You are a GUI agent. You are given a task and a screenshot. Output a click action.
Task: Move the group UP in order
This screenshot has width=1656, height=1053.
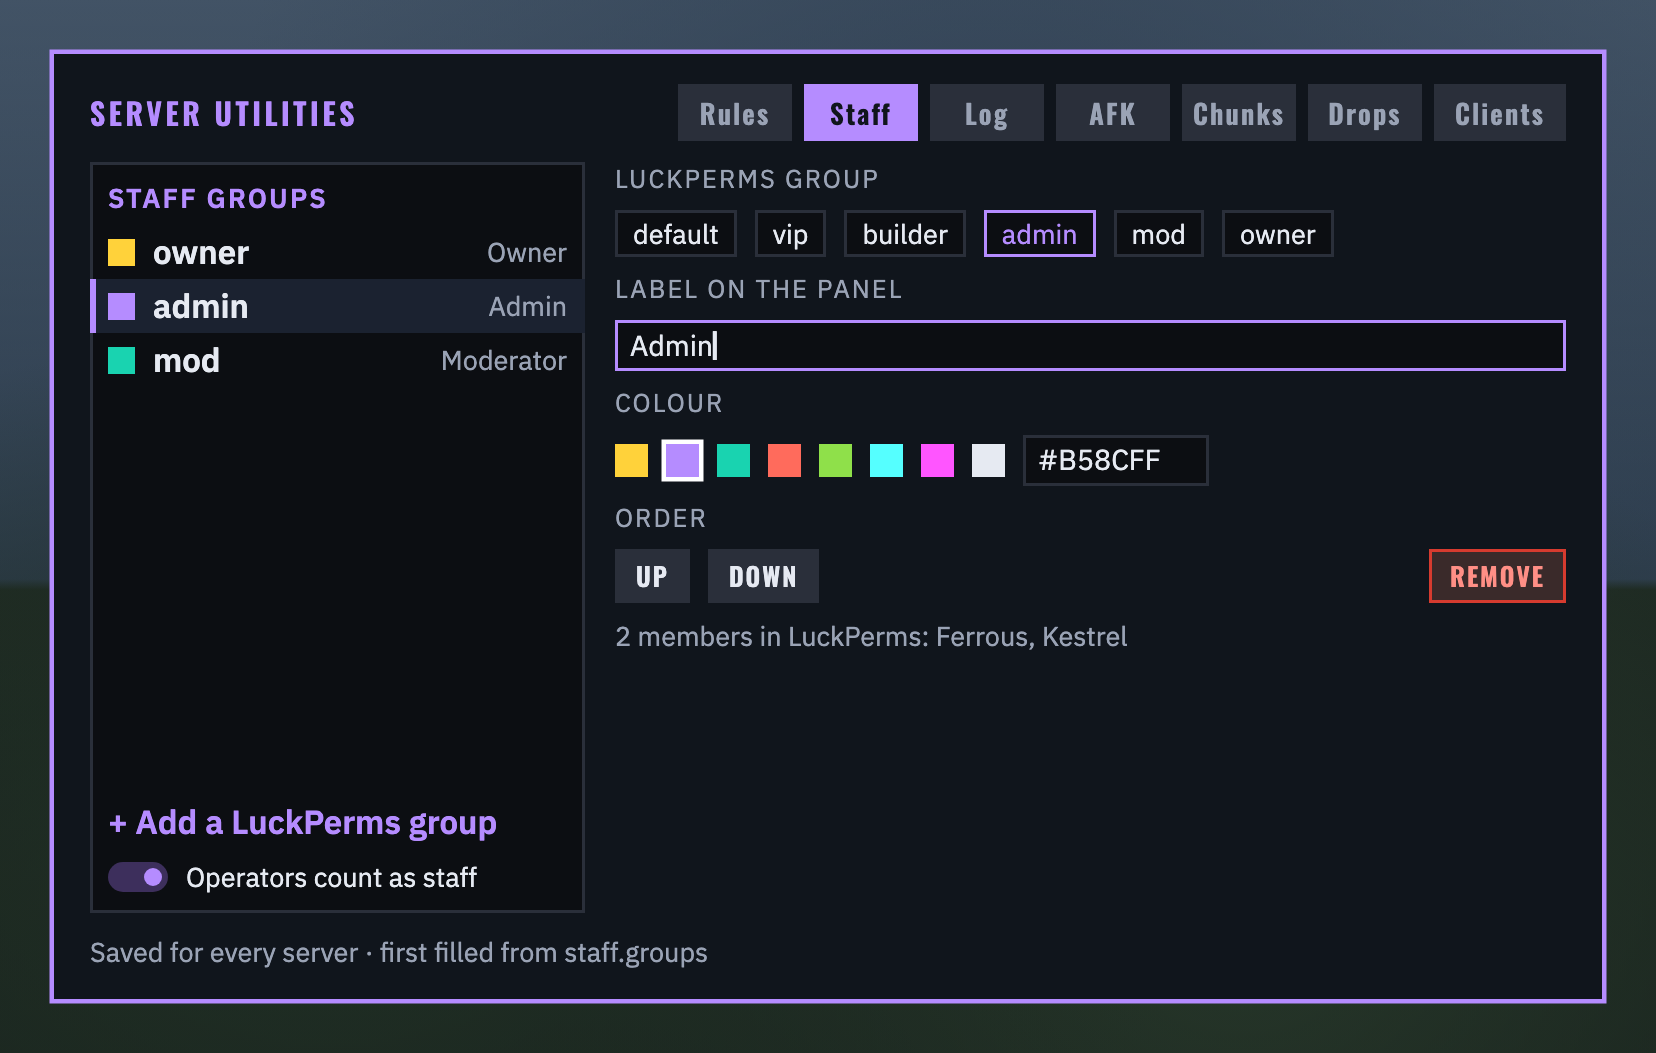tap(652, 576)
